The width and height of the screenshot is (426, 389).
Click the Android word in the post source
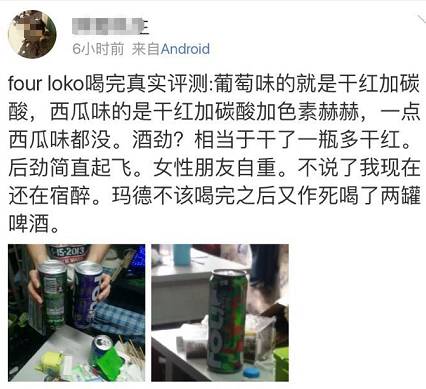point(185,49)
